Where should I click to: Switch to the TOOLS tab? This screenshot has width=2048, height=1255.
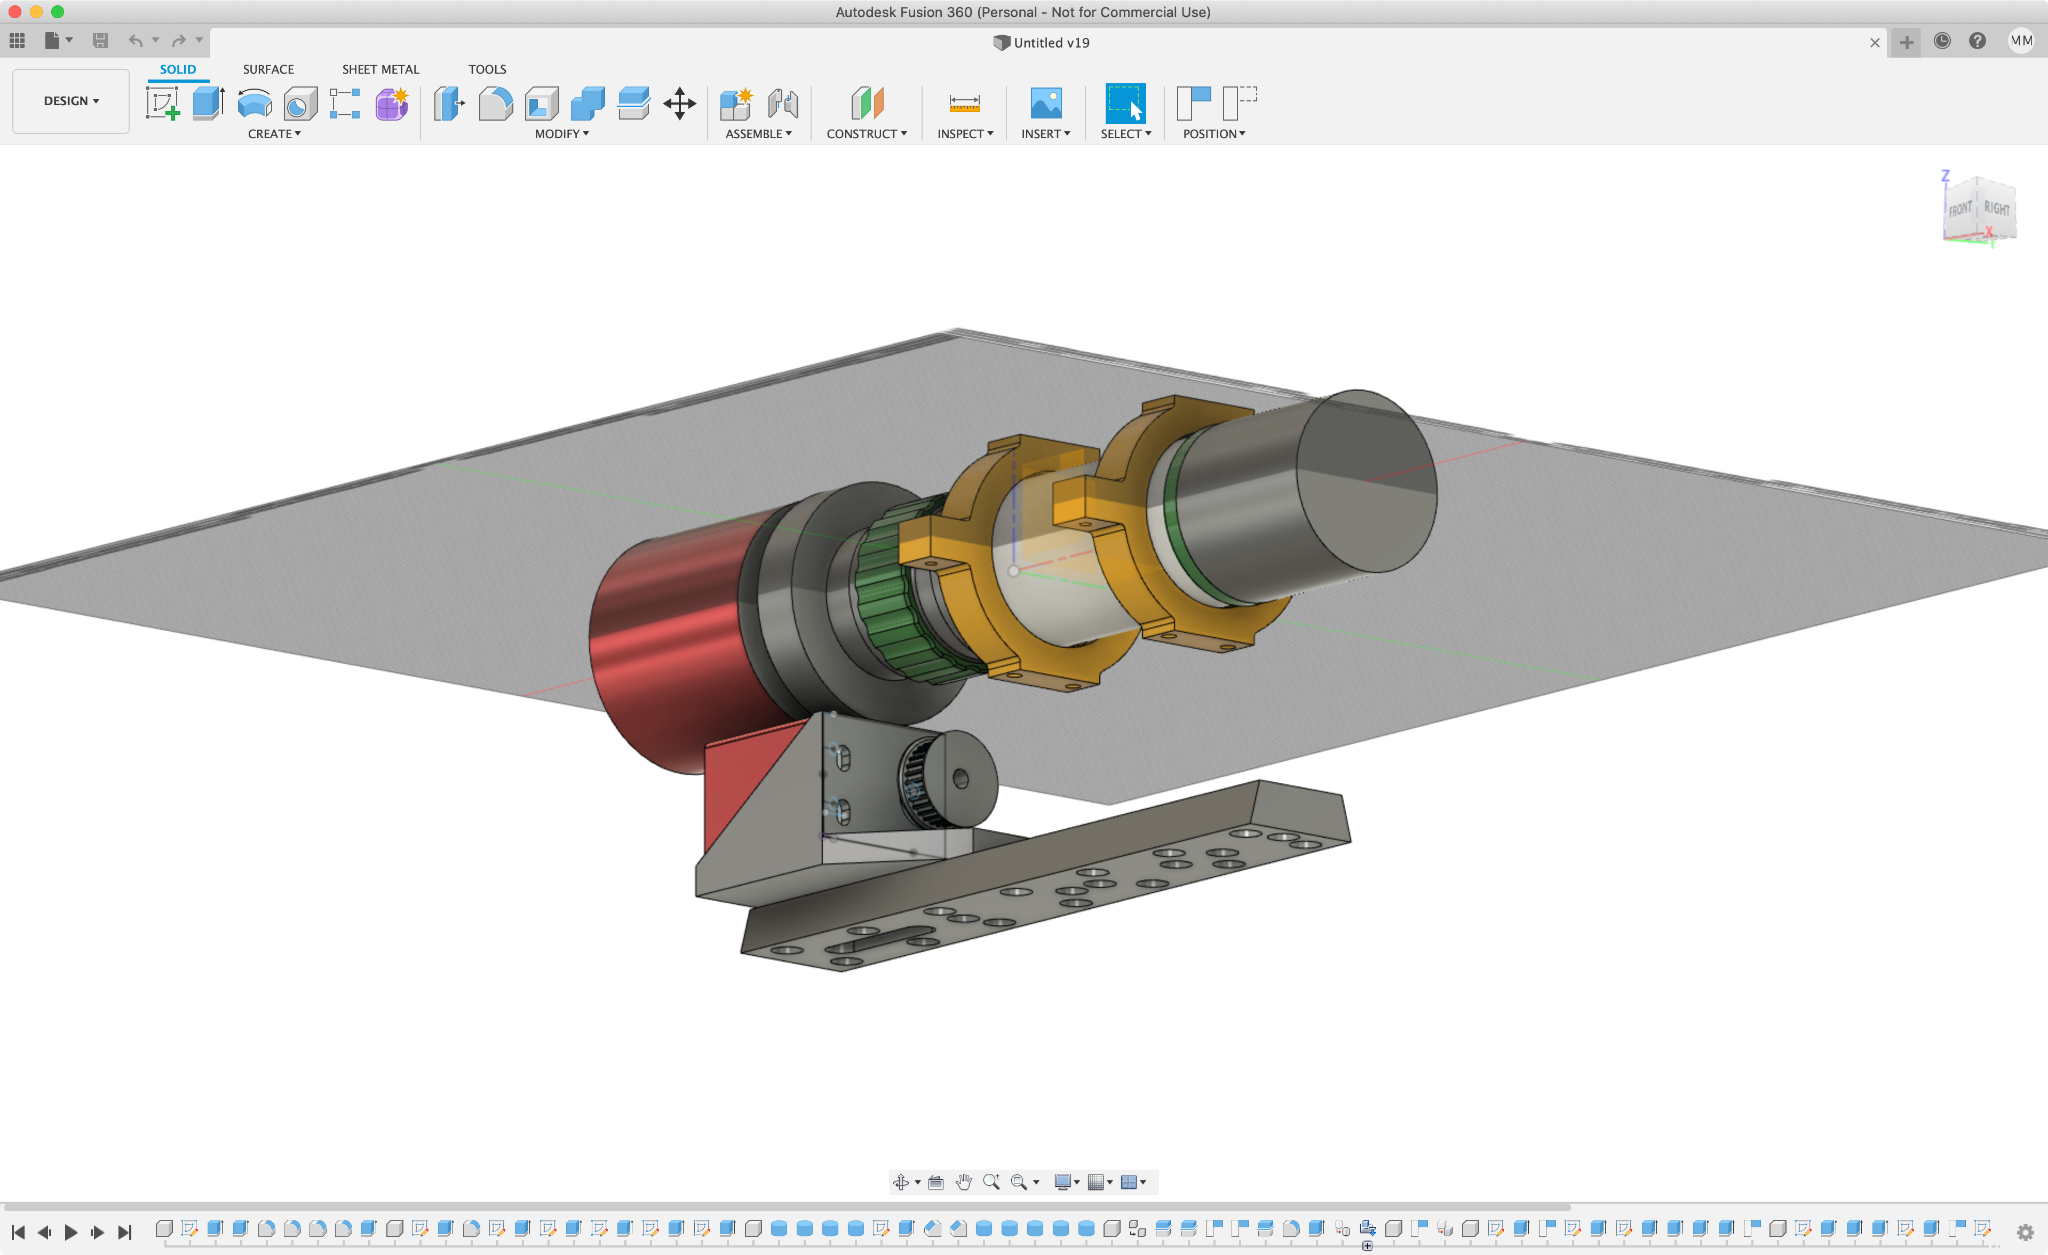tap(487, 70)
